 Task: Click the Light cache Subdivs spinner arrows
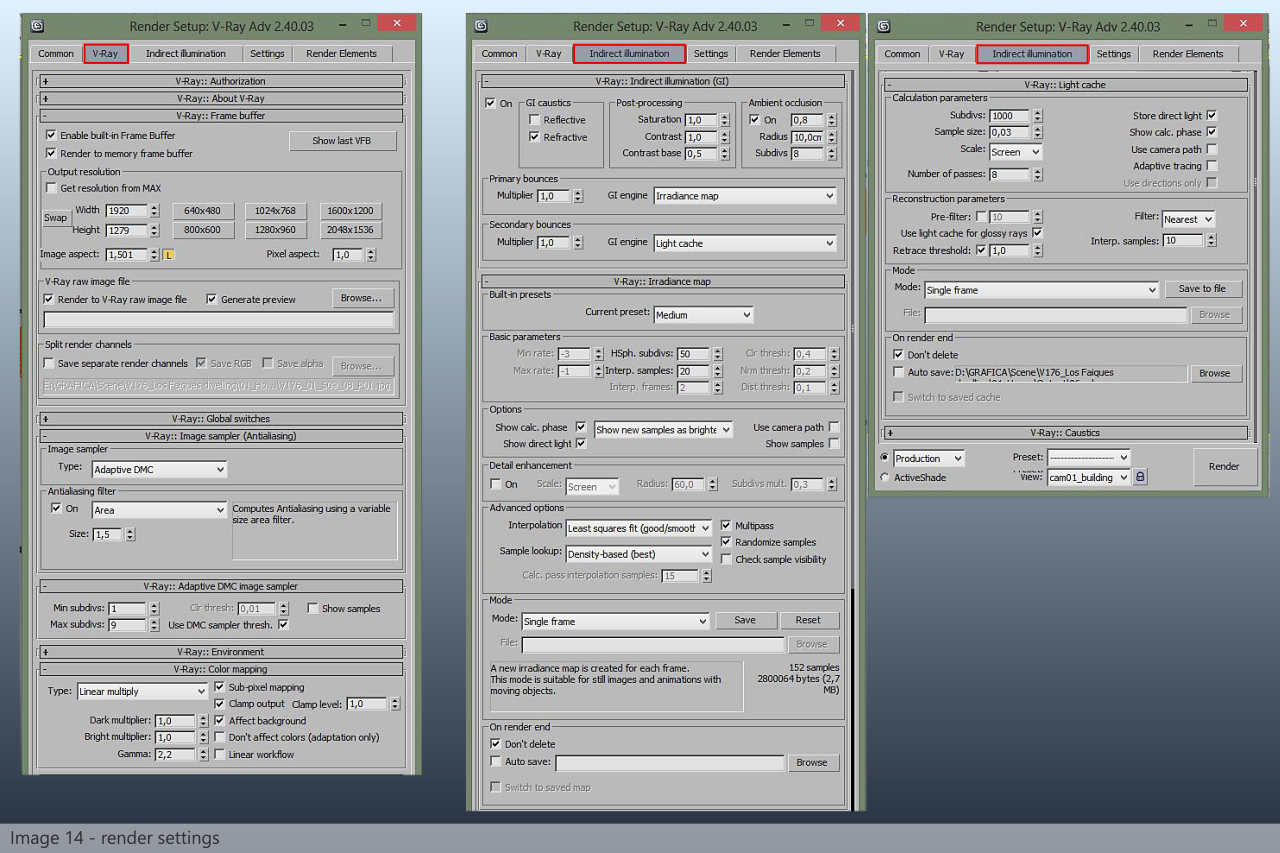point(1037,116)
